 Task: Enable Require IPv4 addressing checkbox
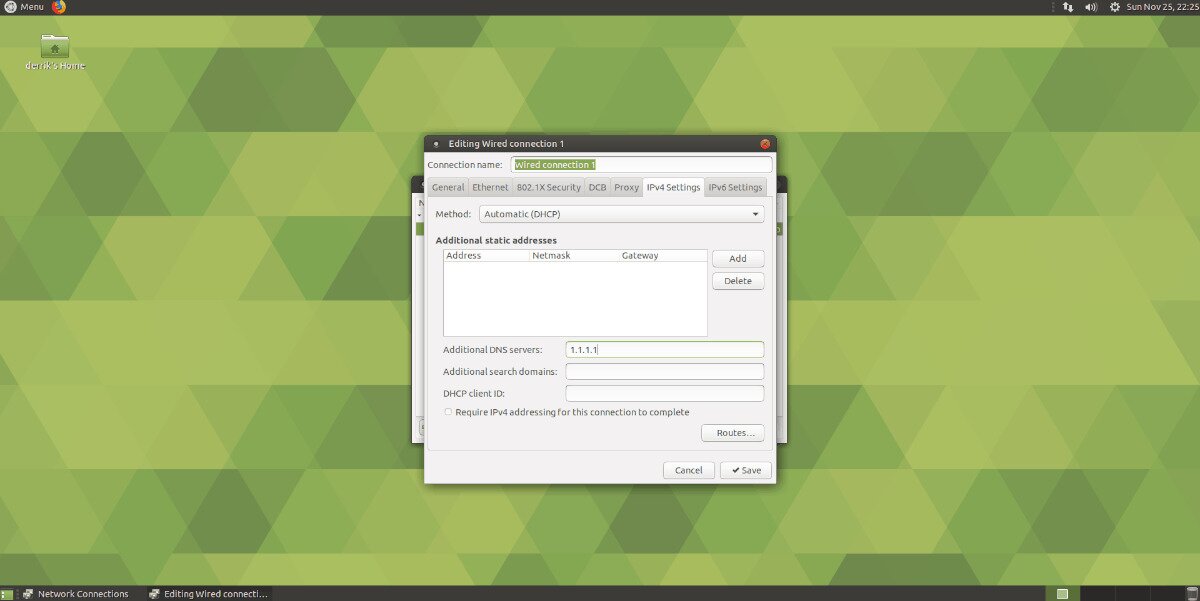(448, 412)
